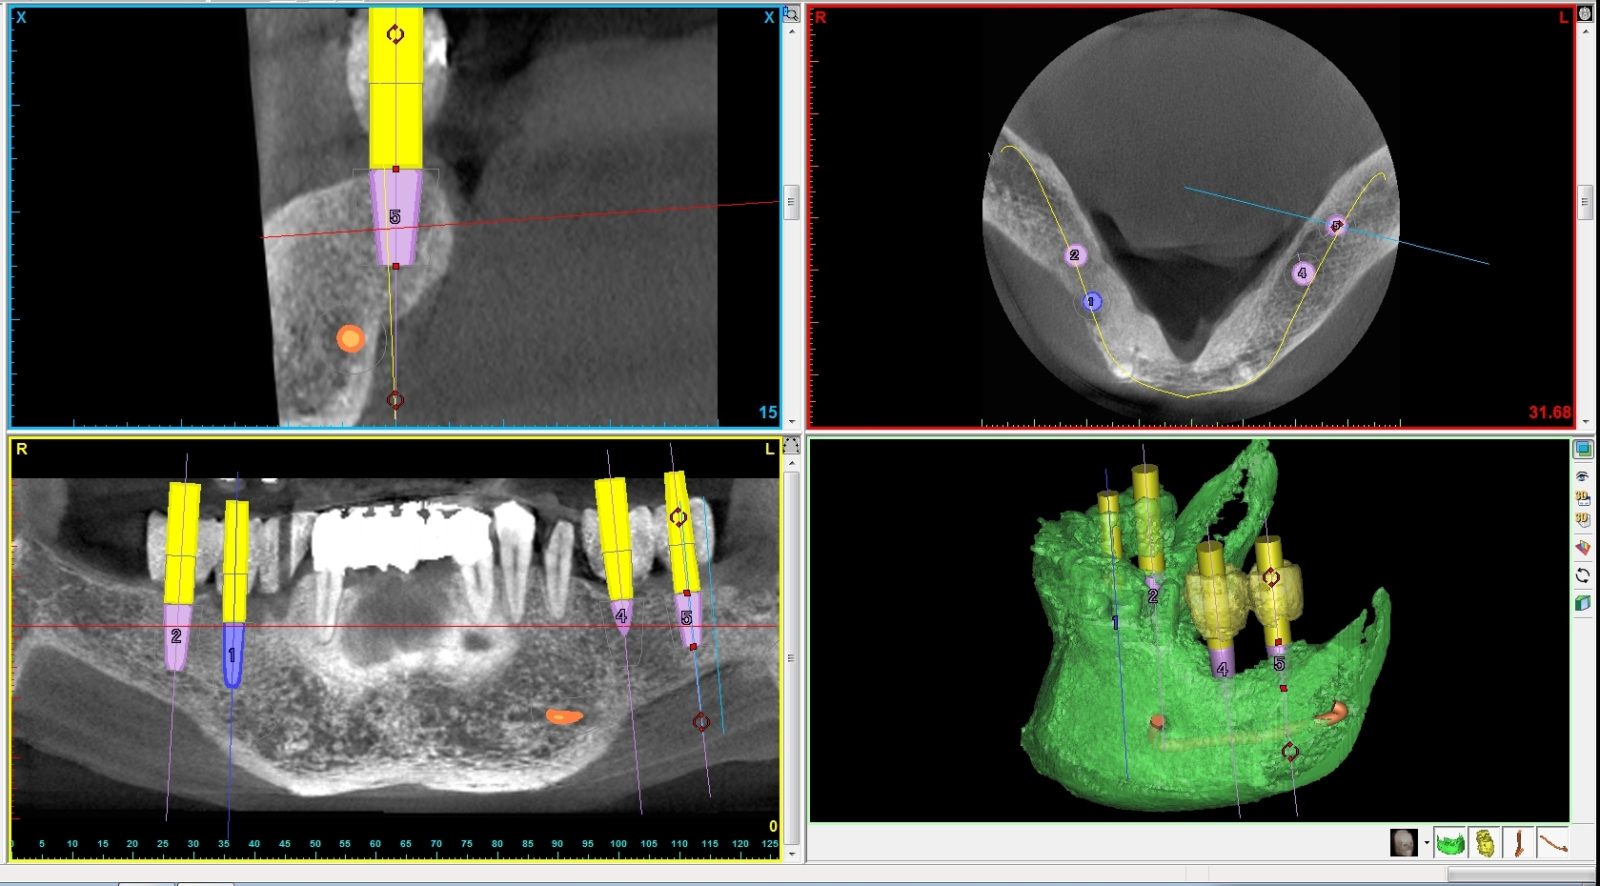
Task: Open dropdown arrow beside skull thumbnail
Action: point(1426,844)
